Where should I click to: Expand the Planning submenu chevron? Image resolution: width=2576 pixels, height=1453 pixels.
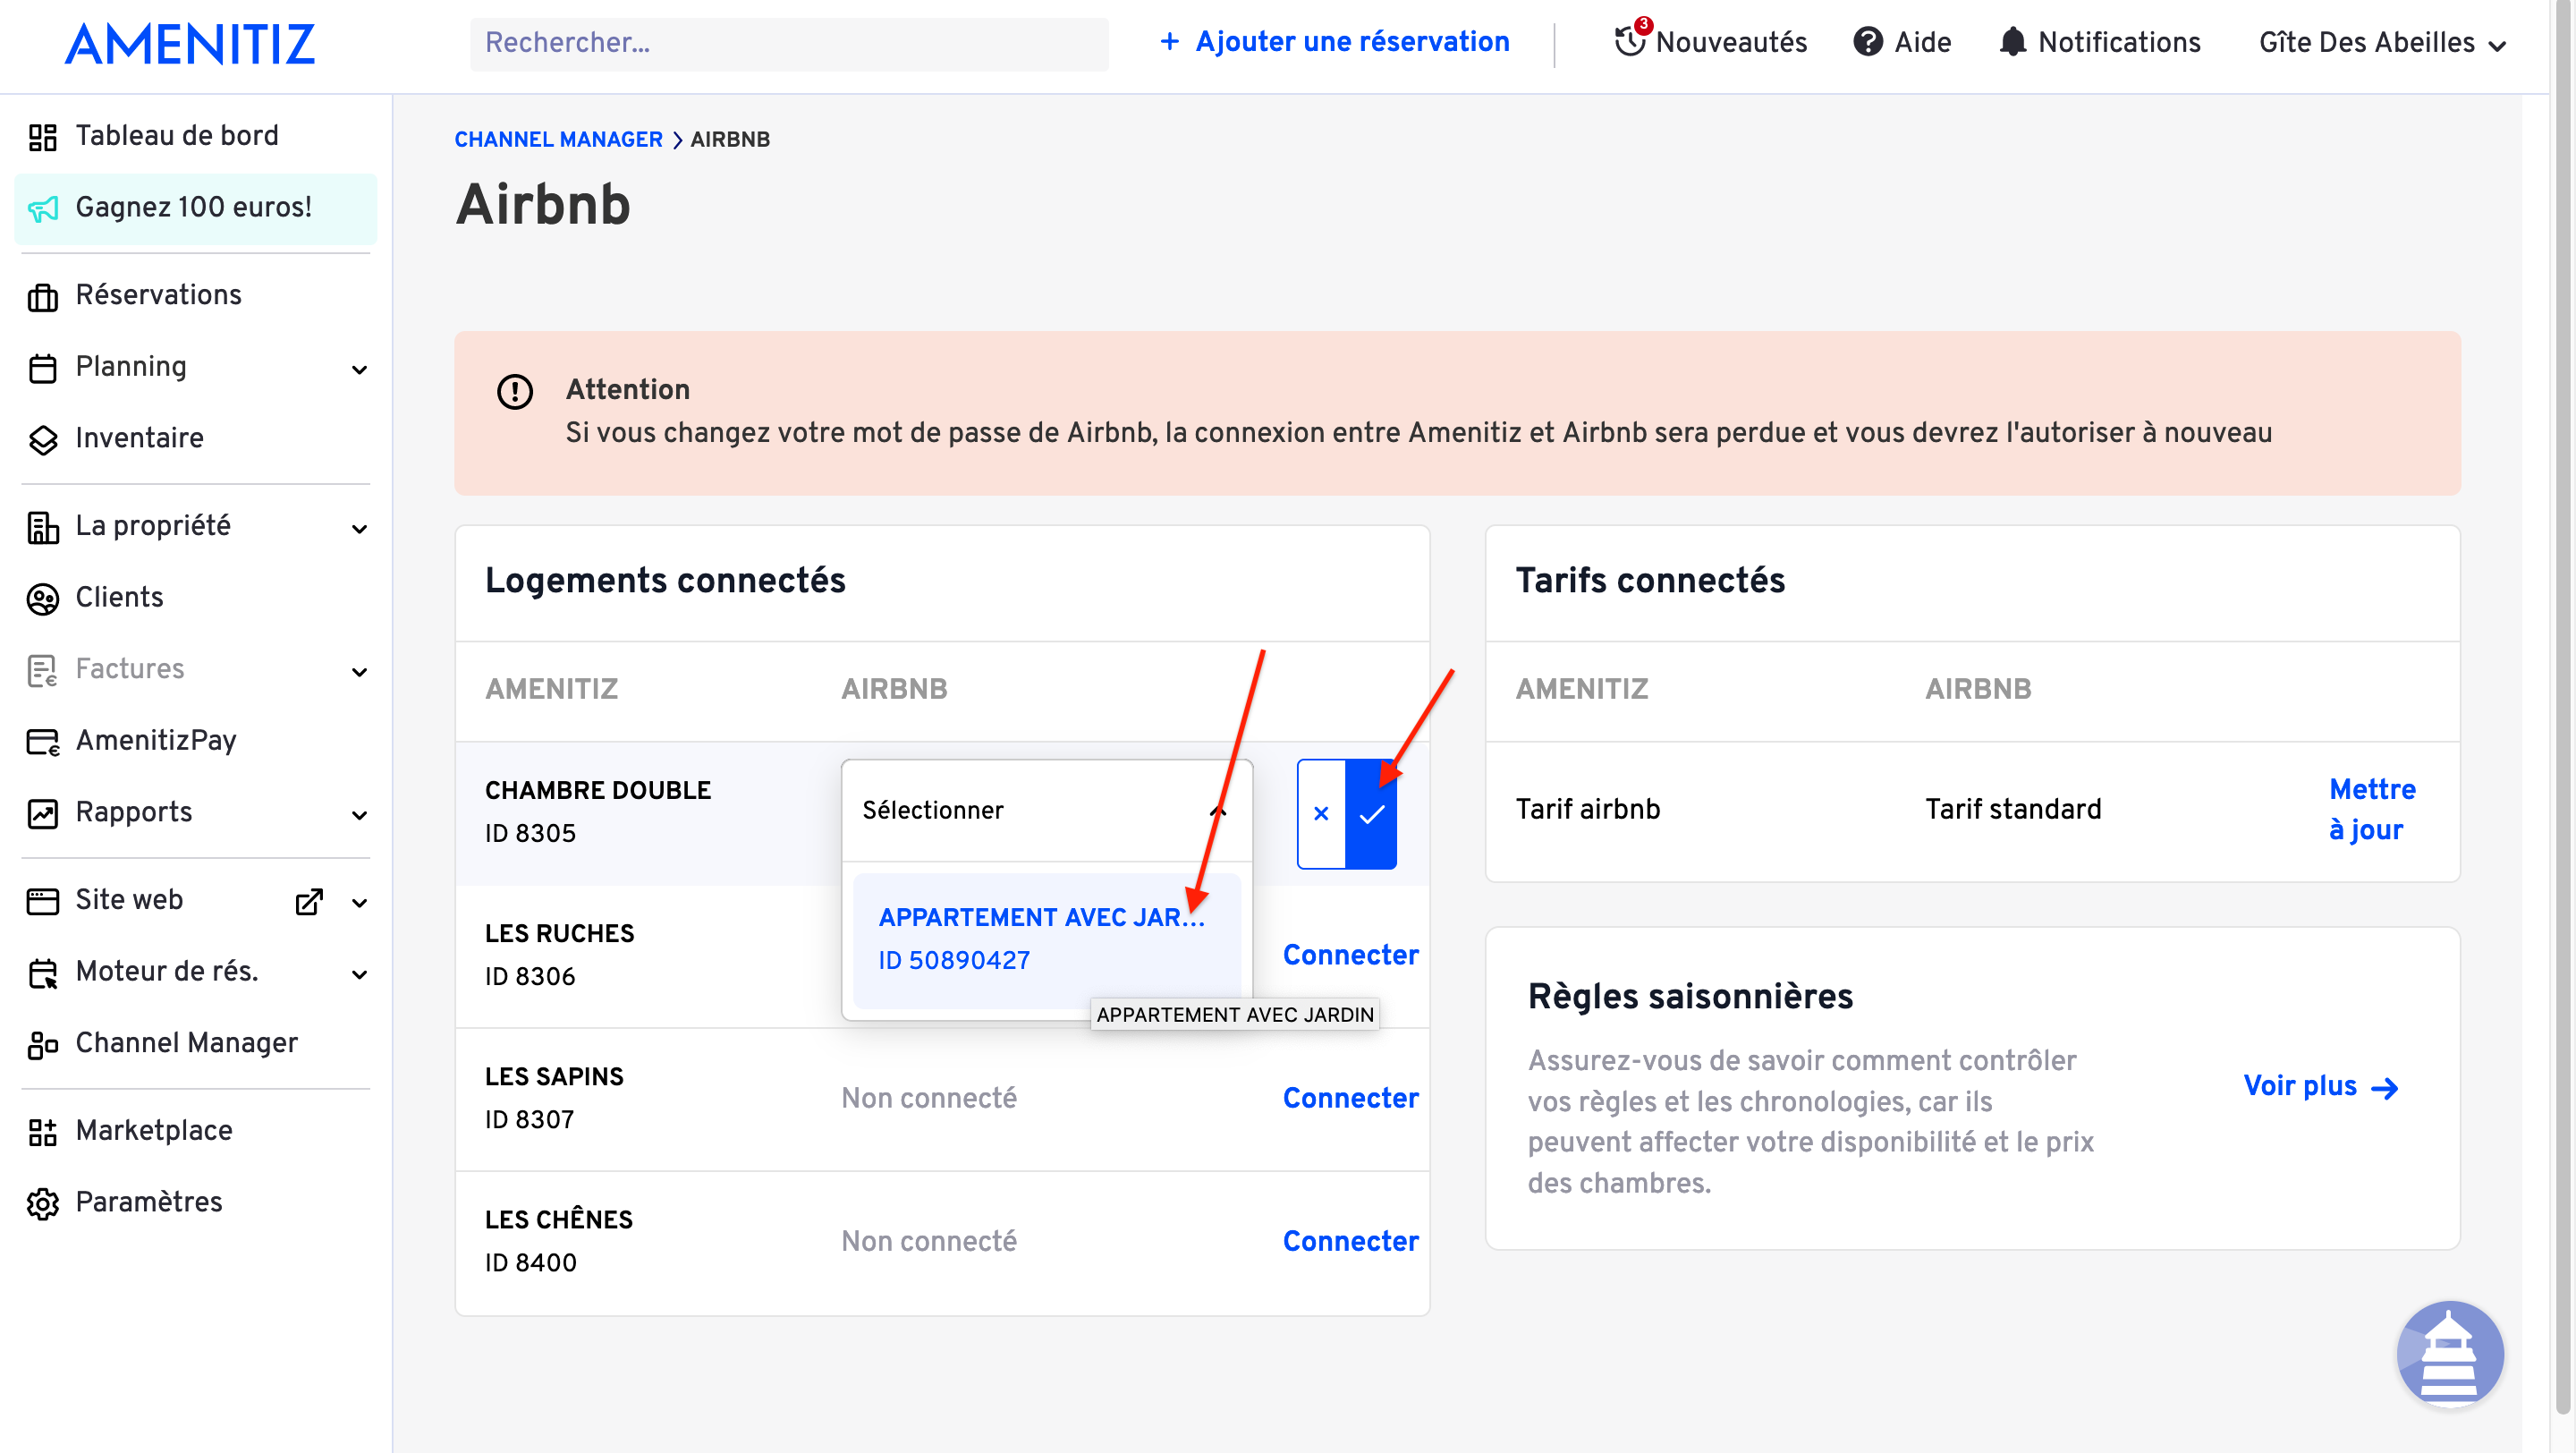click(x=359, y=370)
